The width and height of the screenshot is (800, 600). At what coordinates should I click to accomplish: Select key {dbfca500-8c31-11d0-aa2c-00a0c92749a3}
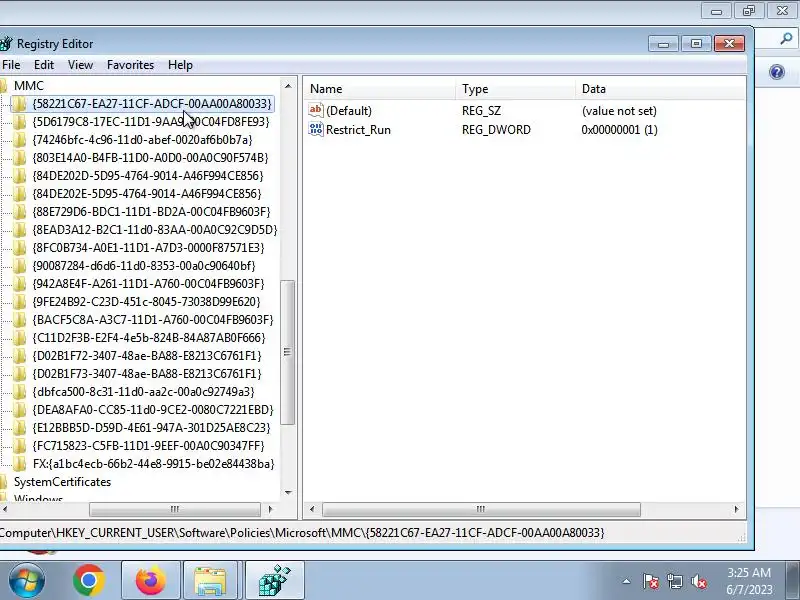click(143, 391)
